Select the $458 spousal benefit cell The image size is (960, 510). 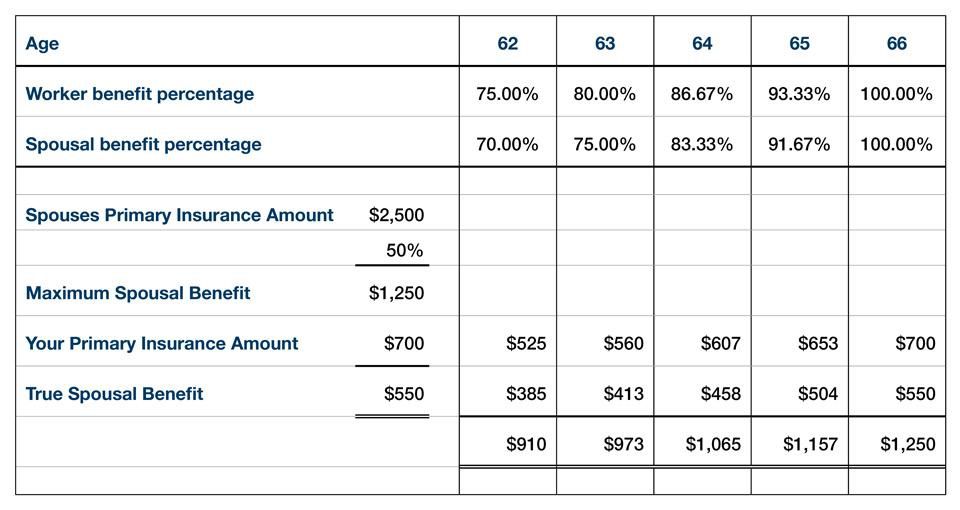[x=720, y=394]
